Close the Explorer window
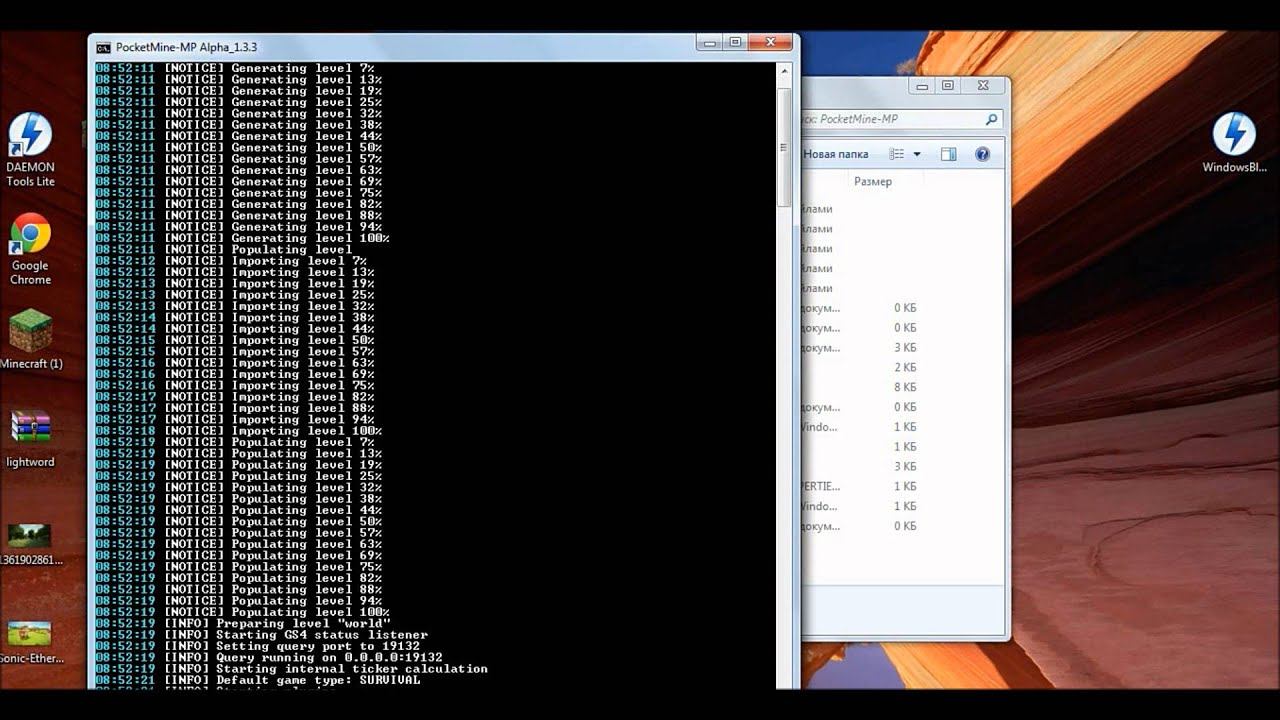This screenshot has height=720, width=1280. click(983, 86)
